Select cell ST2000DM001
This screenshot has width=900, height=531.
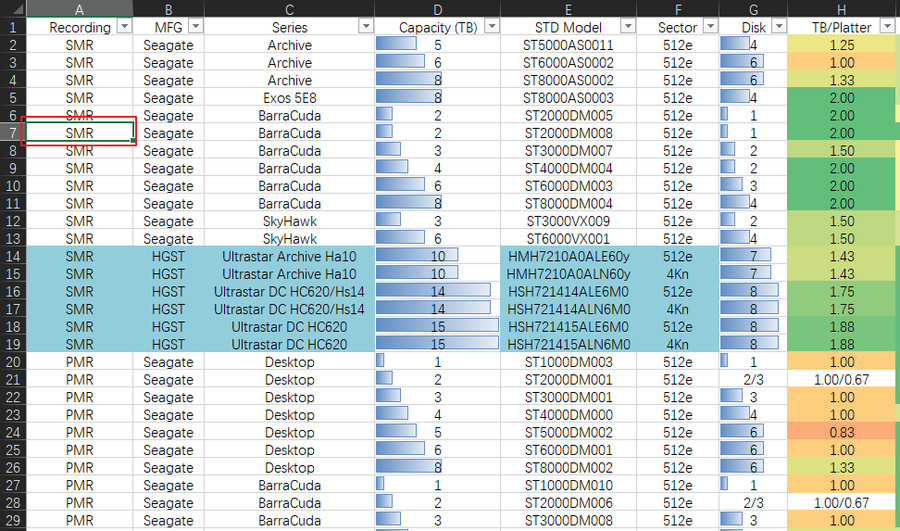[x=568, y=379]
